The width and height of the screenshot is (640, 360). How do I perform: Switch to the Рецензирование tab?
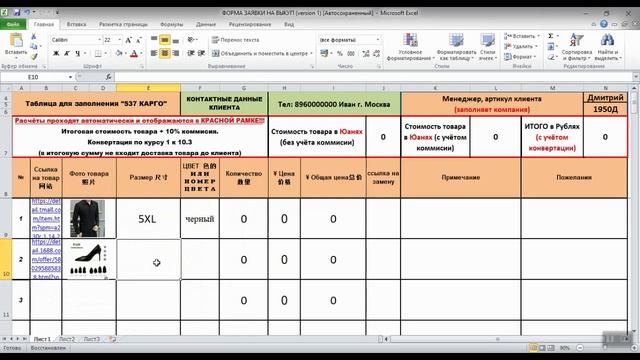[x=250, y=24]
